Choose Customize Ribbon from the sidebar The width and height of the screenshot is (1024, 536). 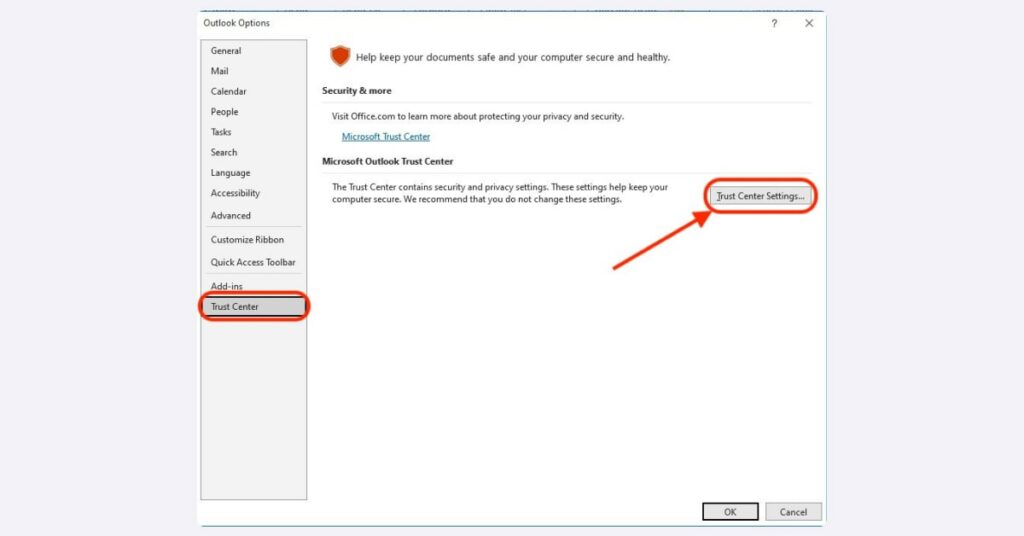(247, 240)
